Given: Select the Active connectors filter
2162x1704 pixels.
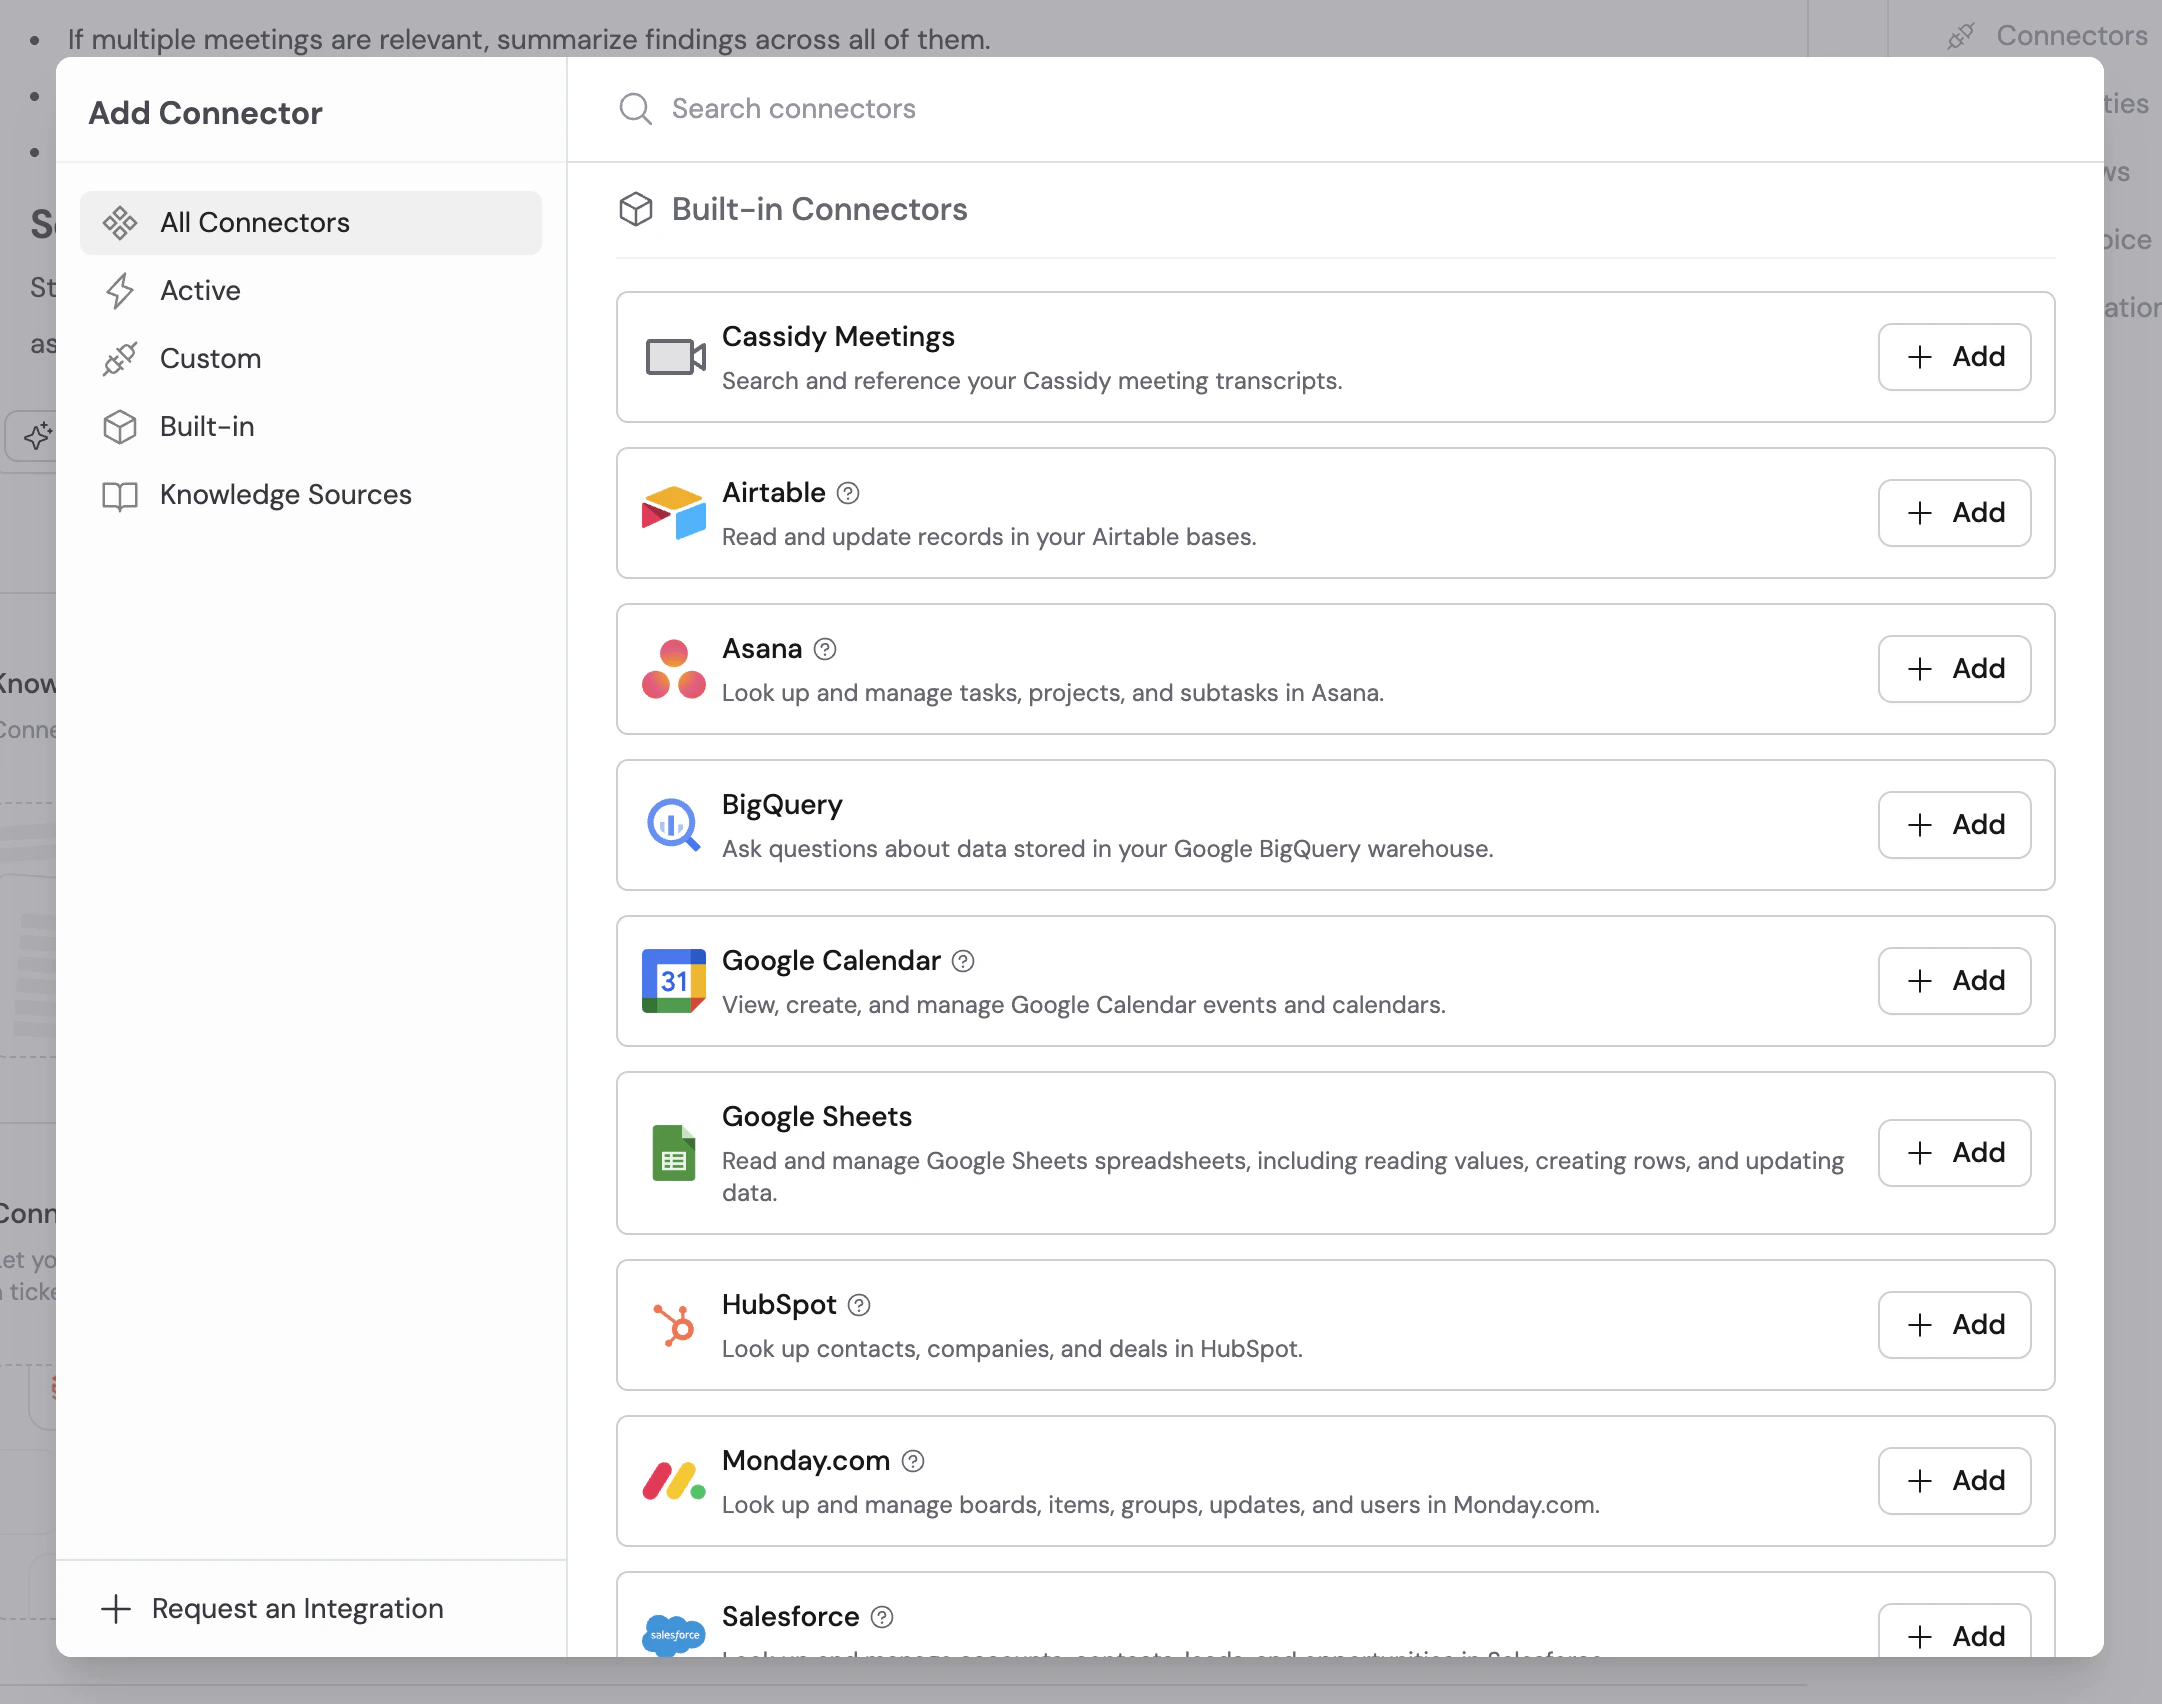Looking at the screenshot, I should click(x=200, y=290).
